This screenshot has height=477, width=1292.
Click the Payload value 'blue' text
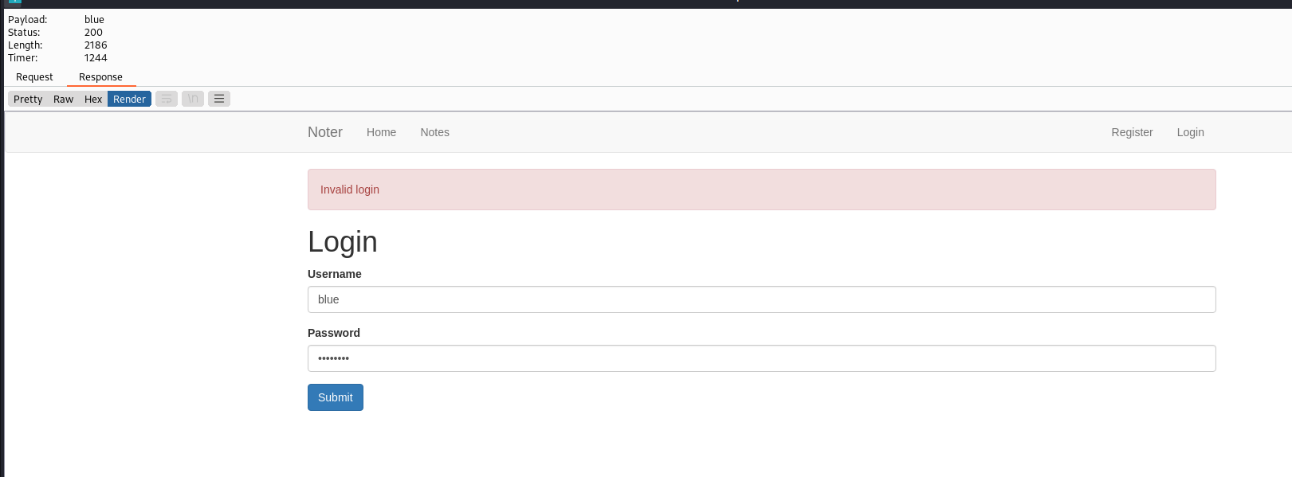coord(94,19)
